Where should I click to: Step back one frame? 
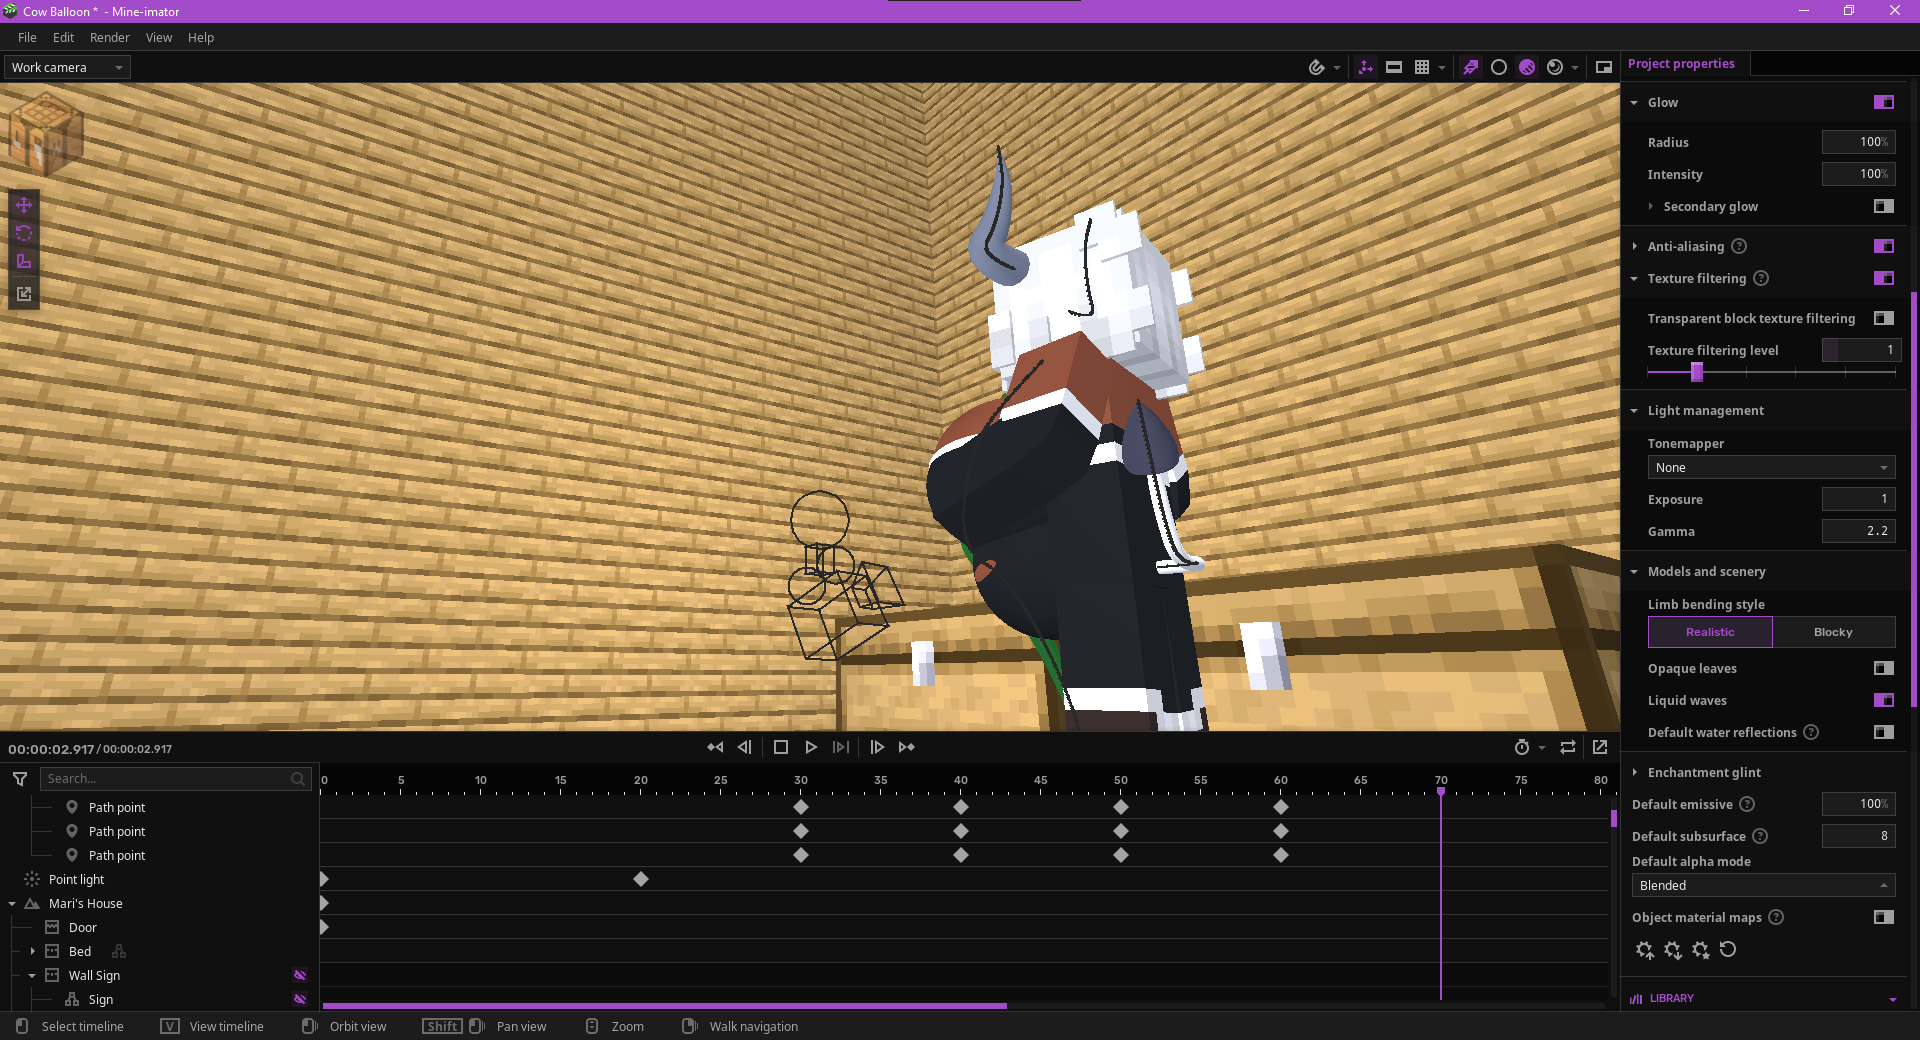[x=745, y=747]
